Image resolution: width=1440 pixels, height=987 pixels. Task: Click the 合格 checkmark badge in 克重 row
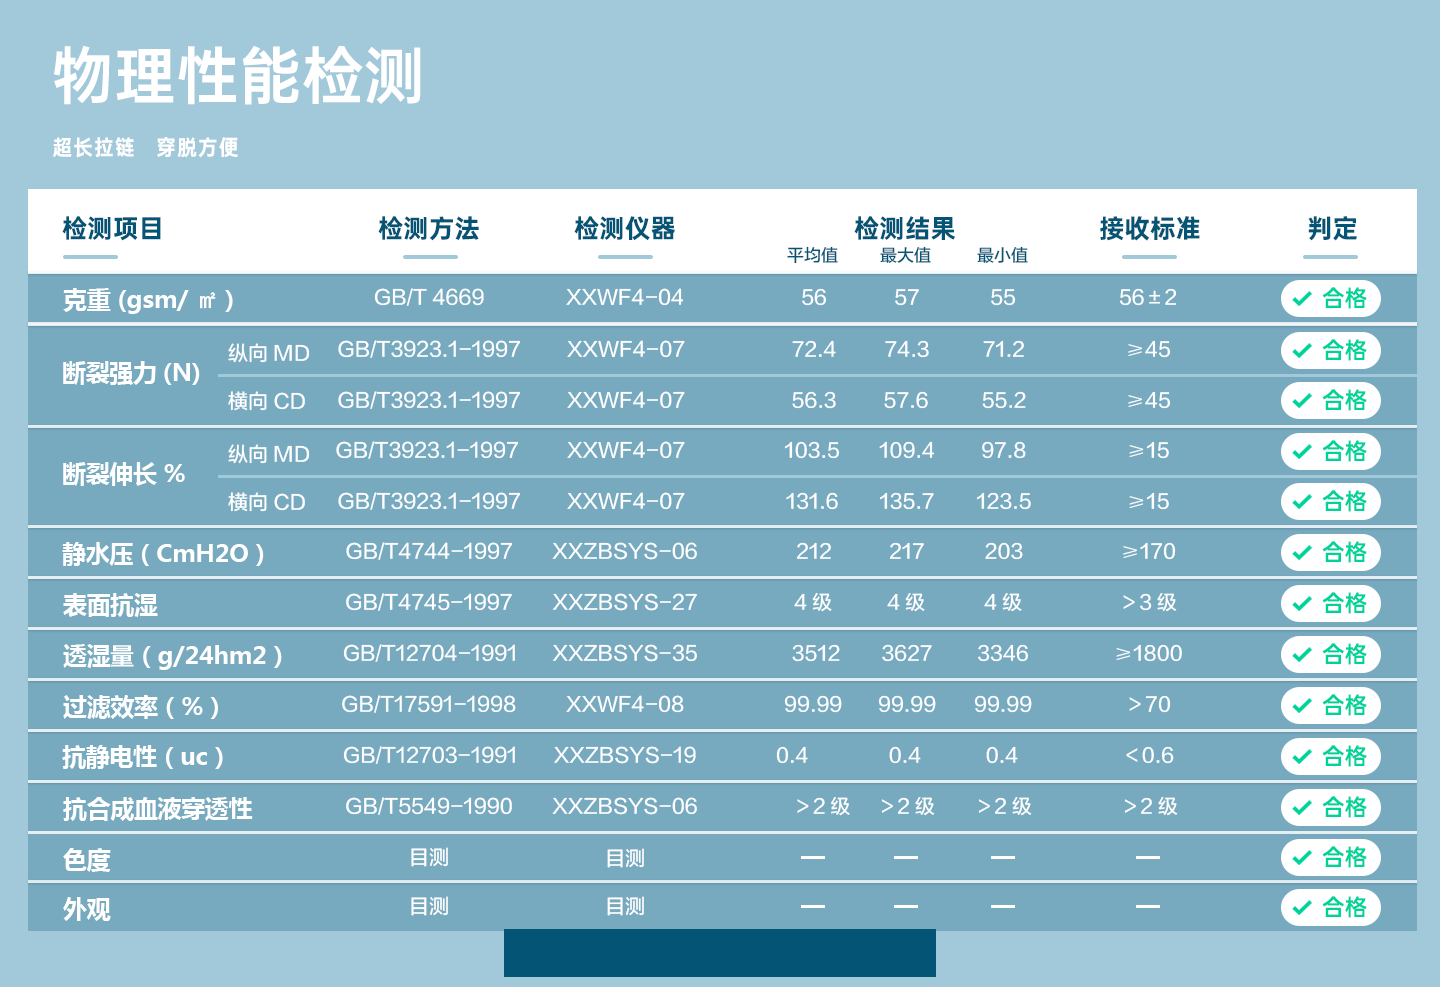pyautogui.click(x=1330, y=299)
